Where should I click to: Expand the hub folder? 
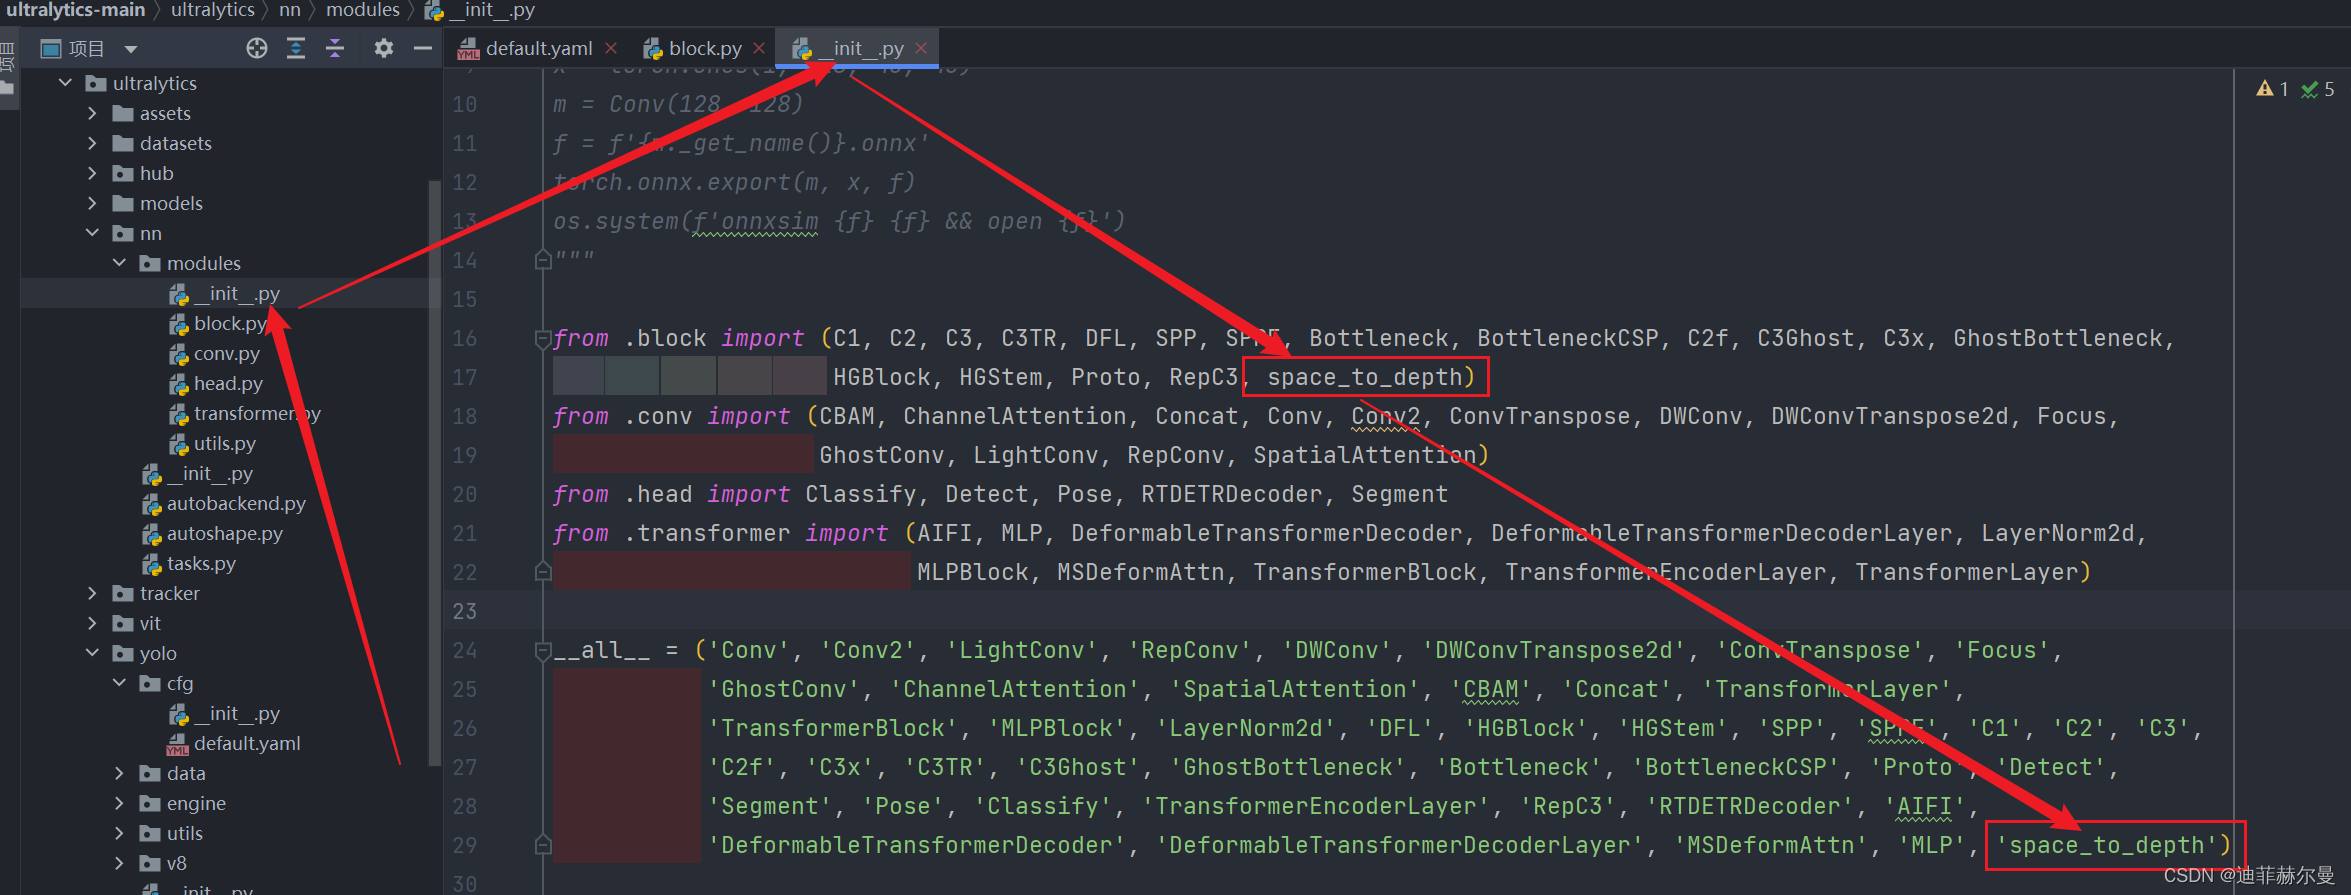[93, 173]
